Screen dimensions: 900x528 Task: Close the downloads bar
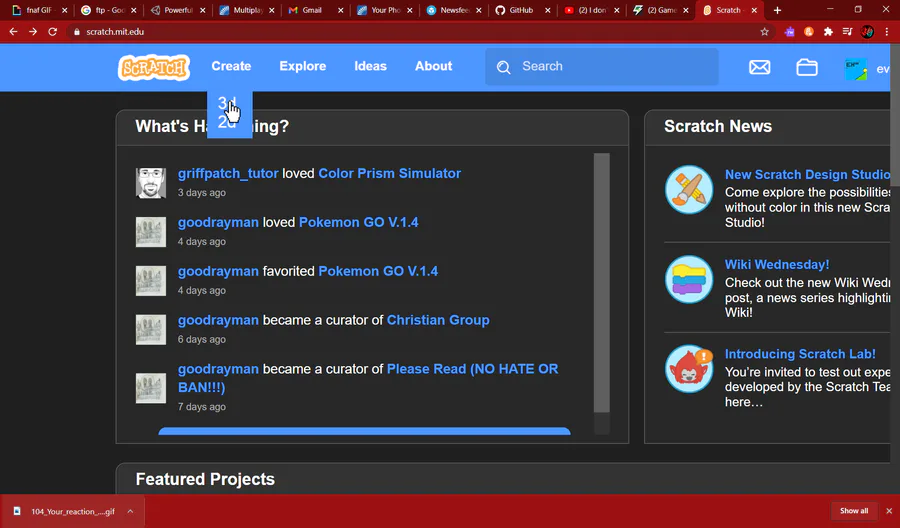(x=889, y=511)
